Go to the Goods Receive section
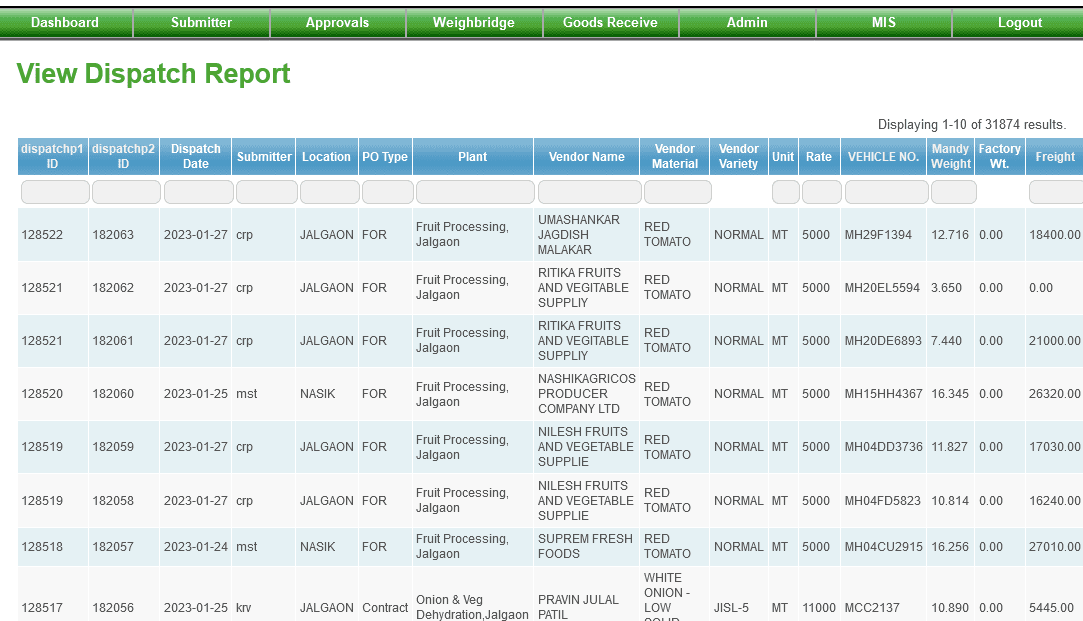This screenshot has height=621, width=1083. (610, 22)
